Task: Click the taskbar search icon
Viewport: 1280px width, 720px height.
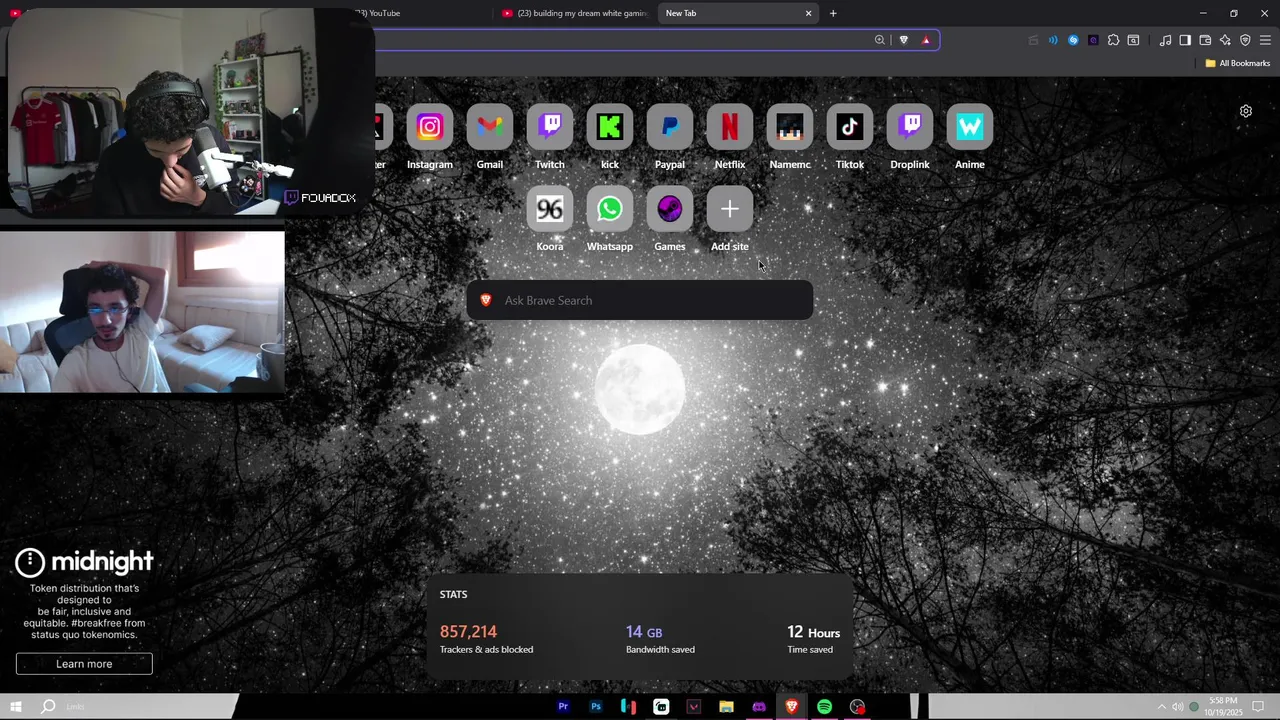Action: point(47,707)
